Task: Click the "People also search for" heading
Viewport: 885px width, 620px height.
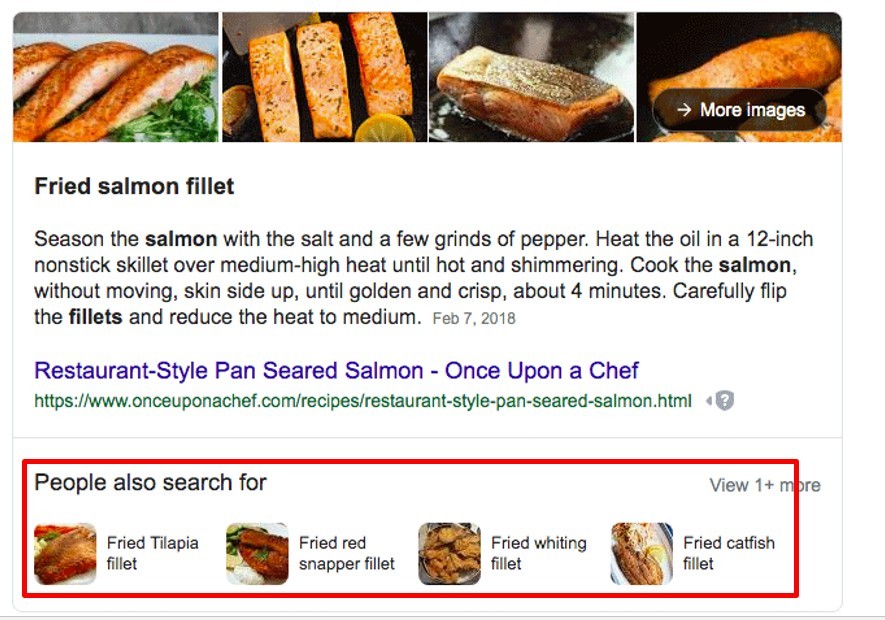Action: (x=150, y=483)
